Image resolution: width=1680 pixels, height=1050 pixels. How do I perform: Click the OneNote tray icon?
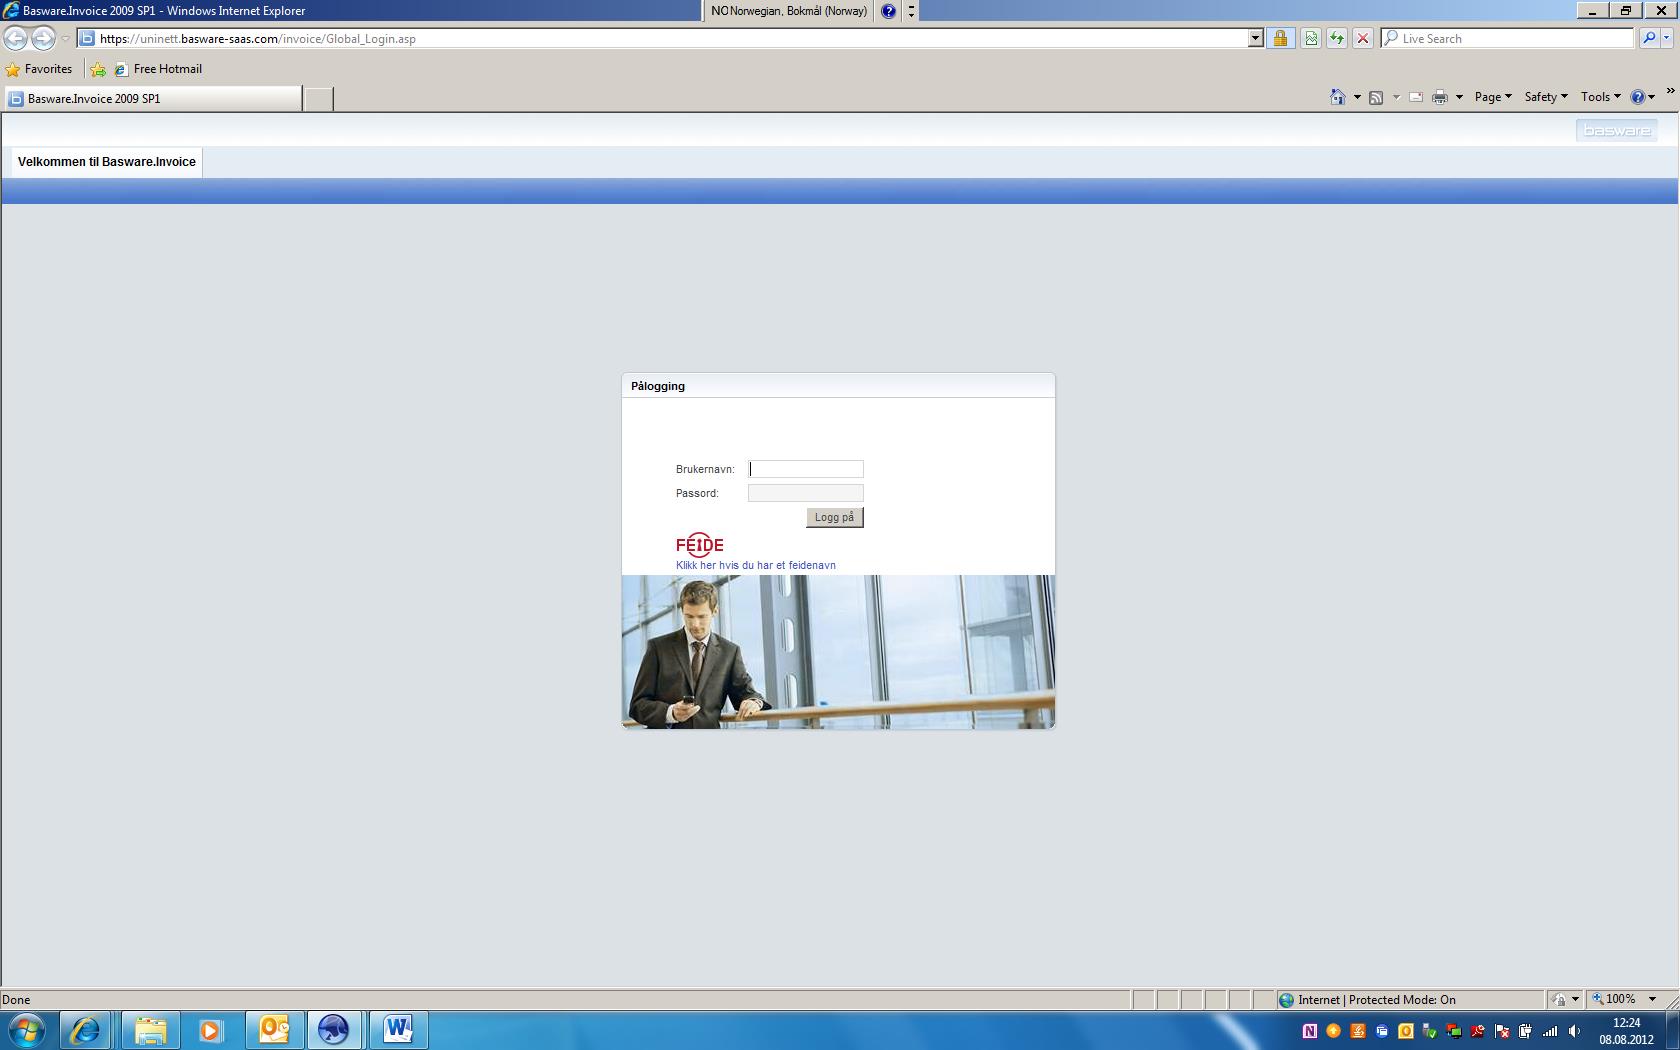1310,1031
